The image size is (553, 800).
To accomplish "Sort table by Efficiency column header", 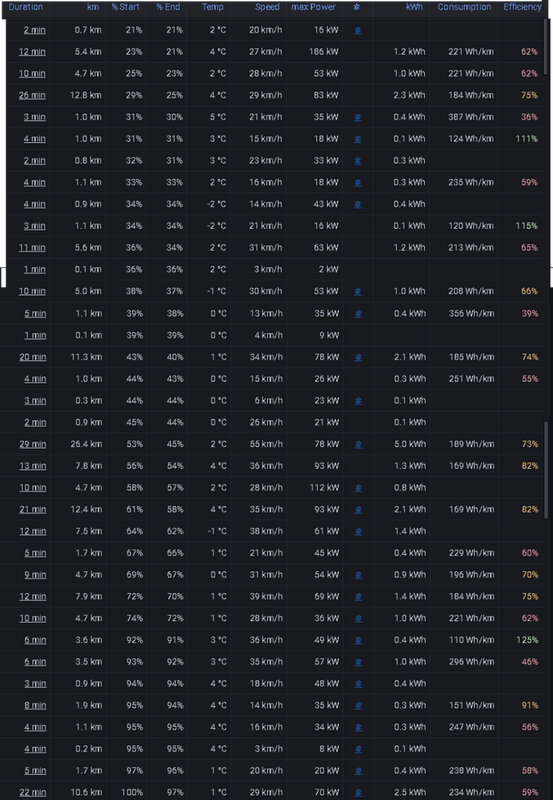I will click(x=522, y=7).
